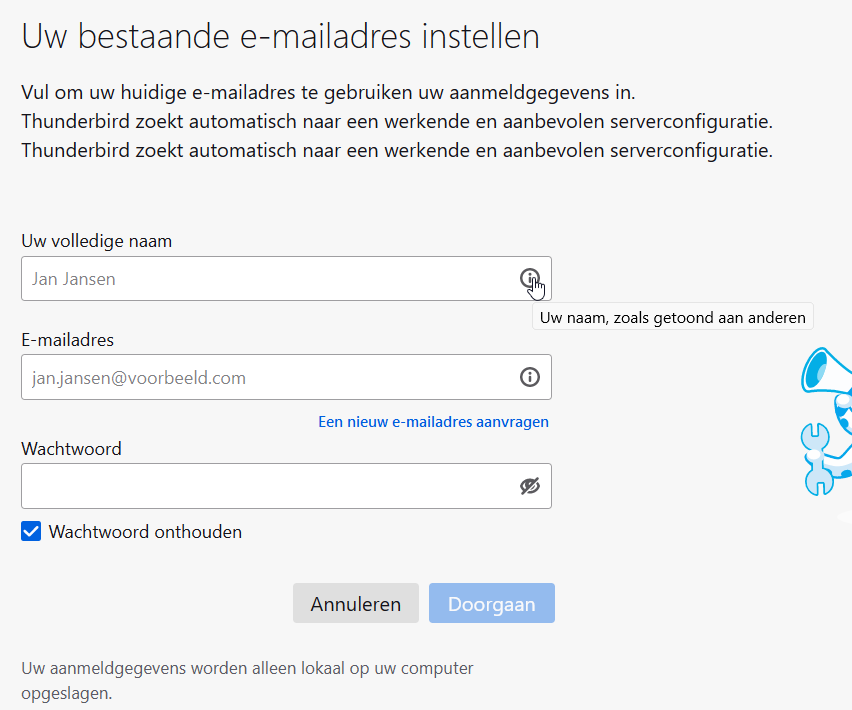Screen dimensions: 852x710
Task: Click the 'Wachtwoord' label above the password field
Action: point(71,449)
